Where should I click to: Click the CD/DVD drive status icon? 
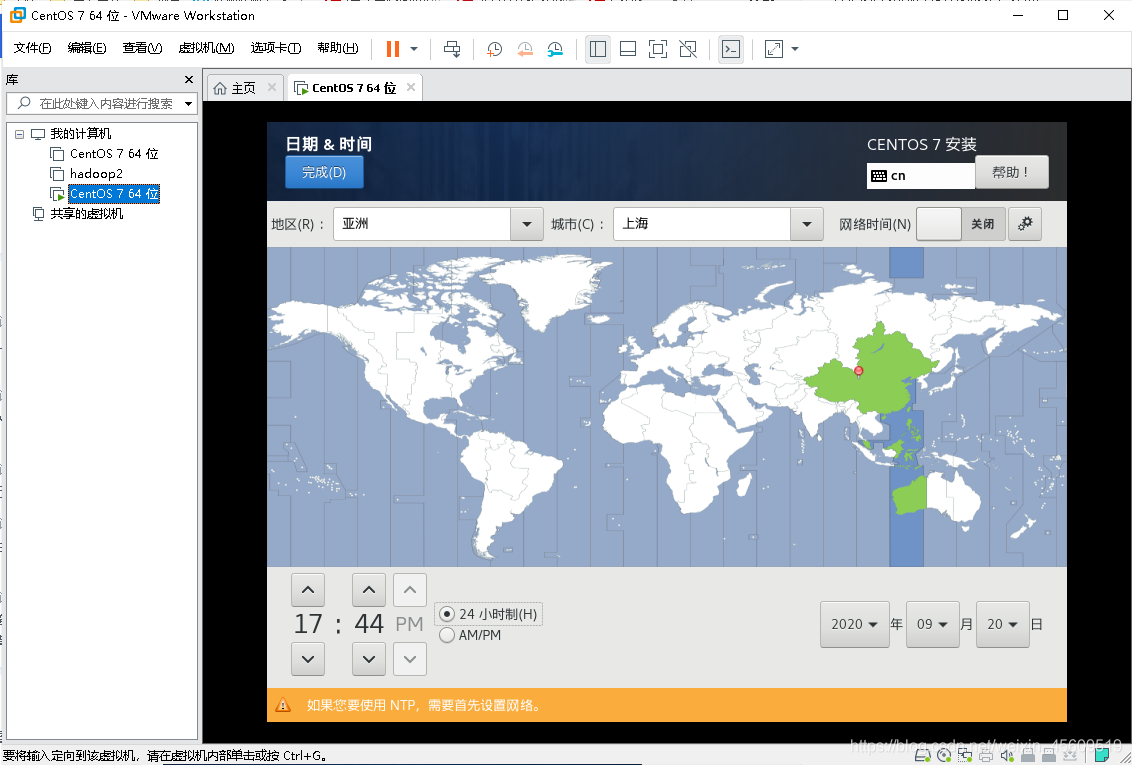click(944, 756)
